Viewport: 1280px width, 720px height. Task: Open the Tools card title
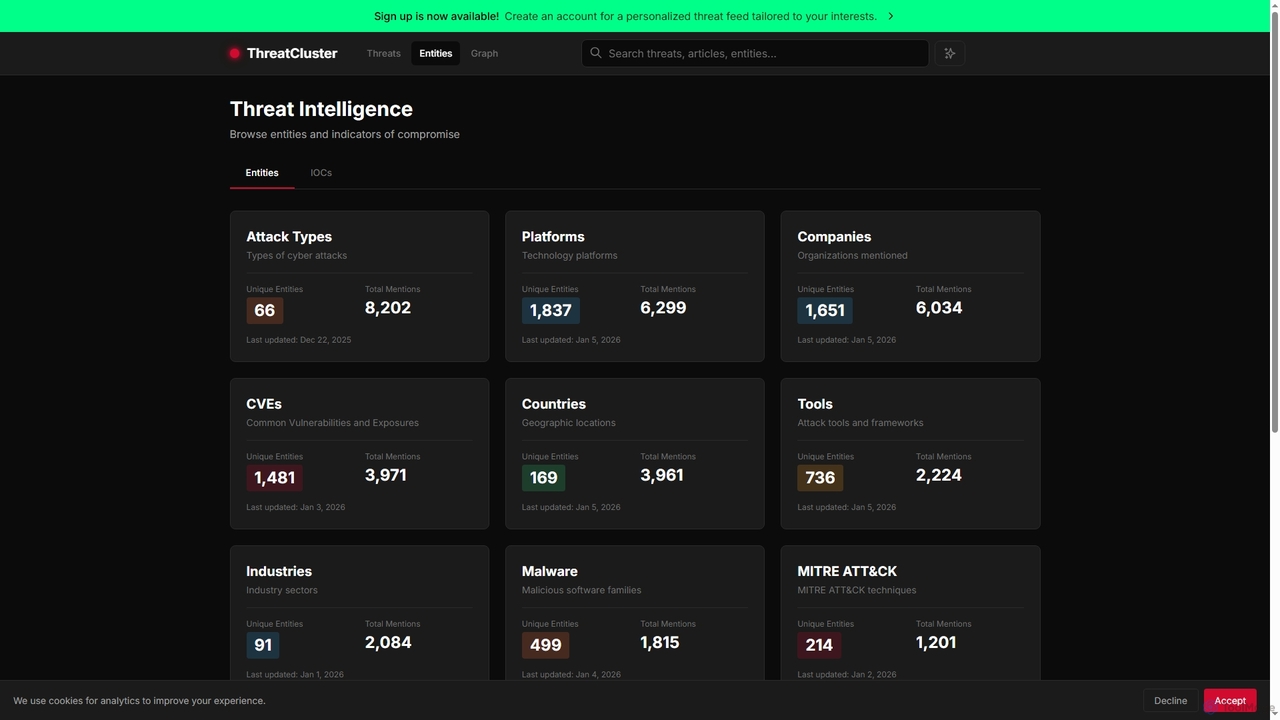click(815, 404)
